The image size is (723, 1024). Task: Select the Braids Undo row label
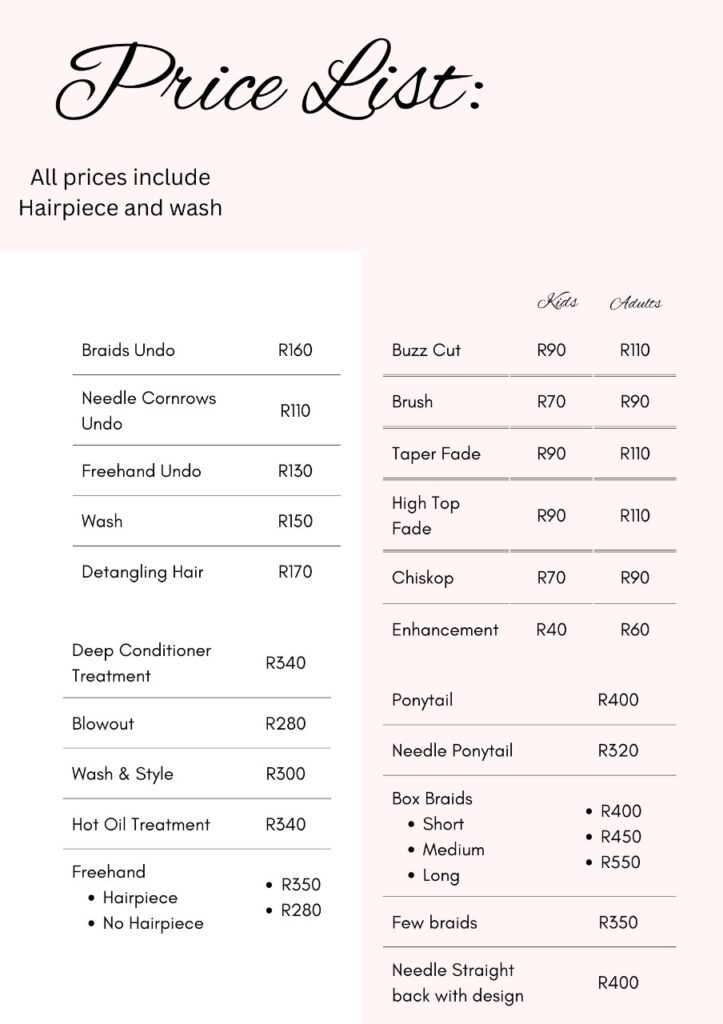(x=128, y=350)
